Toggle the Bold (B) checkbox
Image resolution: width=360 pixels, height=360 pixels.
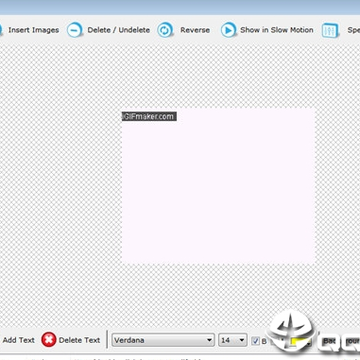256,341
